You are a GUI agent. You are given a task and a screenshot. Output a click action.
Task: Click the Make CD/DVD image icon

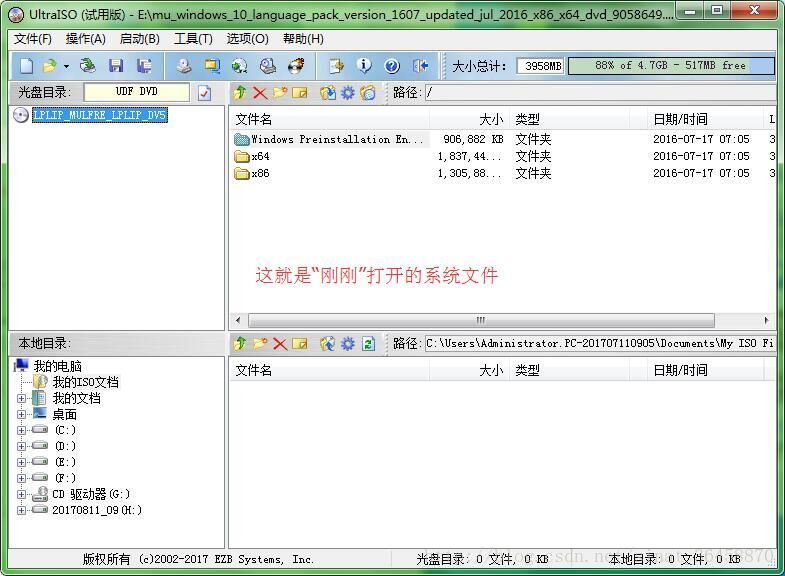[x=184, y=66]
